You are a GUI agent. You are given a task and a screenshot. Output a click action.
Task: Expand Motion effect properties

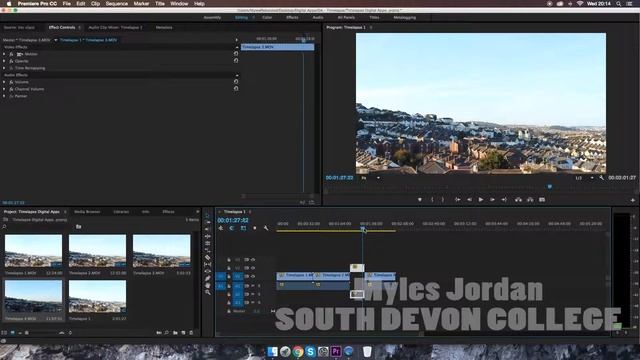(4, 54)
